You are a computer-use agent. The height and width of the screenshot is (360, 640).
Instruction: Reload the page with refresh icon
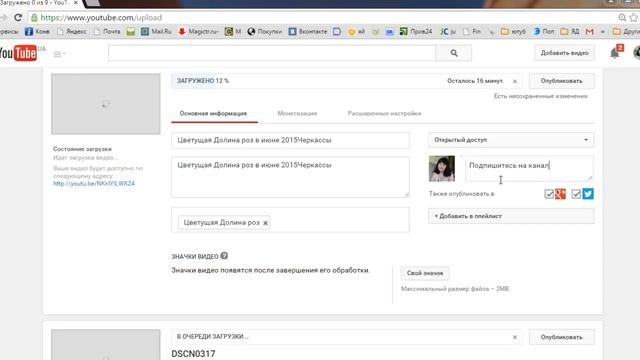pos(18,18)
